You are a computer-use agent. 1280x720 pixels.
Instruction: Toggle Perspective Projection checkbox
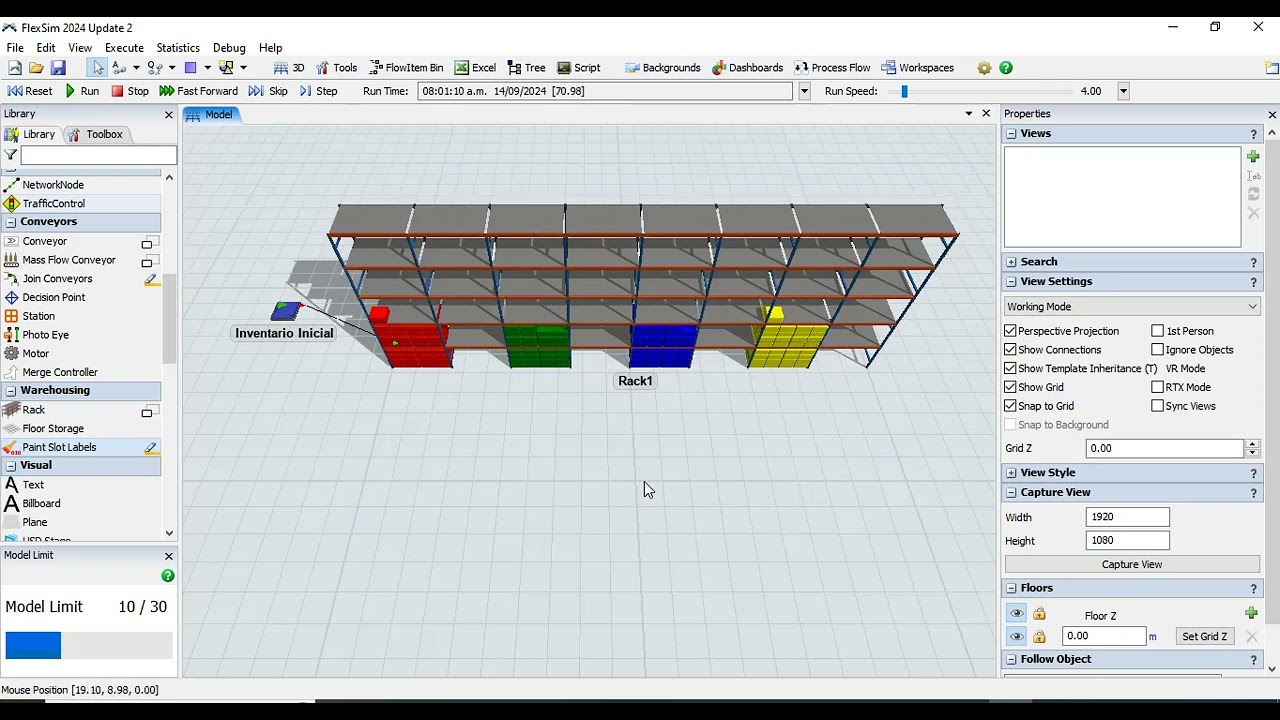[x=1010, y=331]
